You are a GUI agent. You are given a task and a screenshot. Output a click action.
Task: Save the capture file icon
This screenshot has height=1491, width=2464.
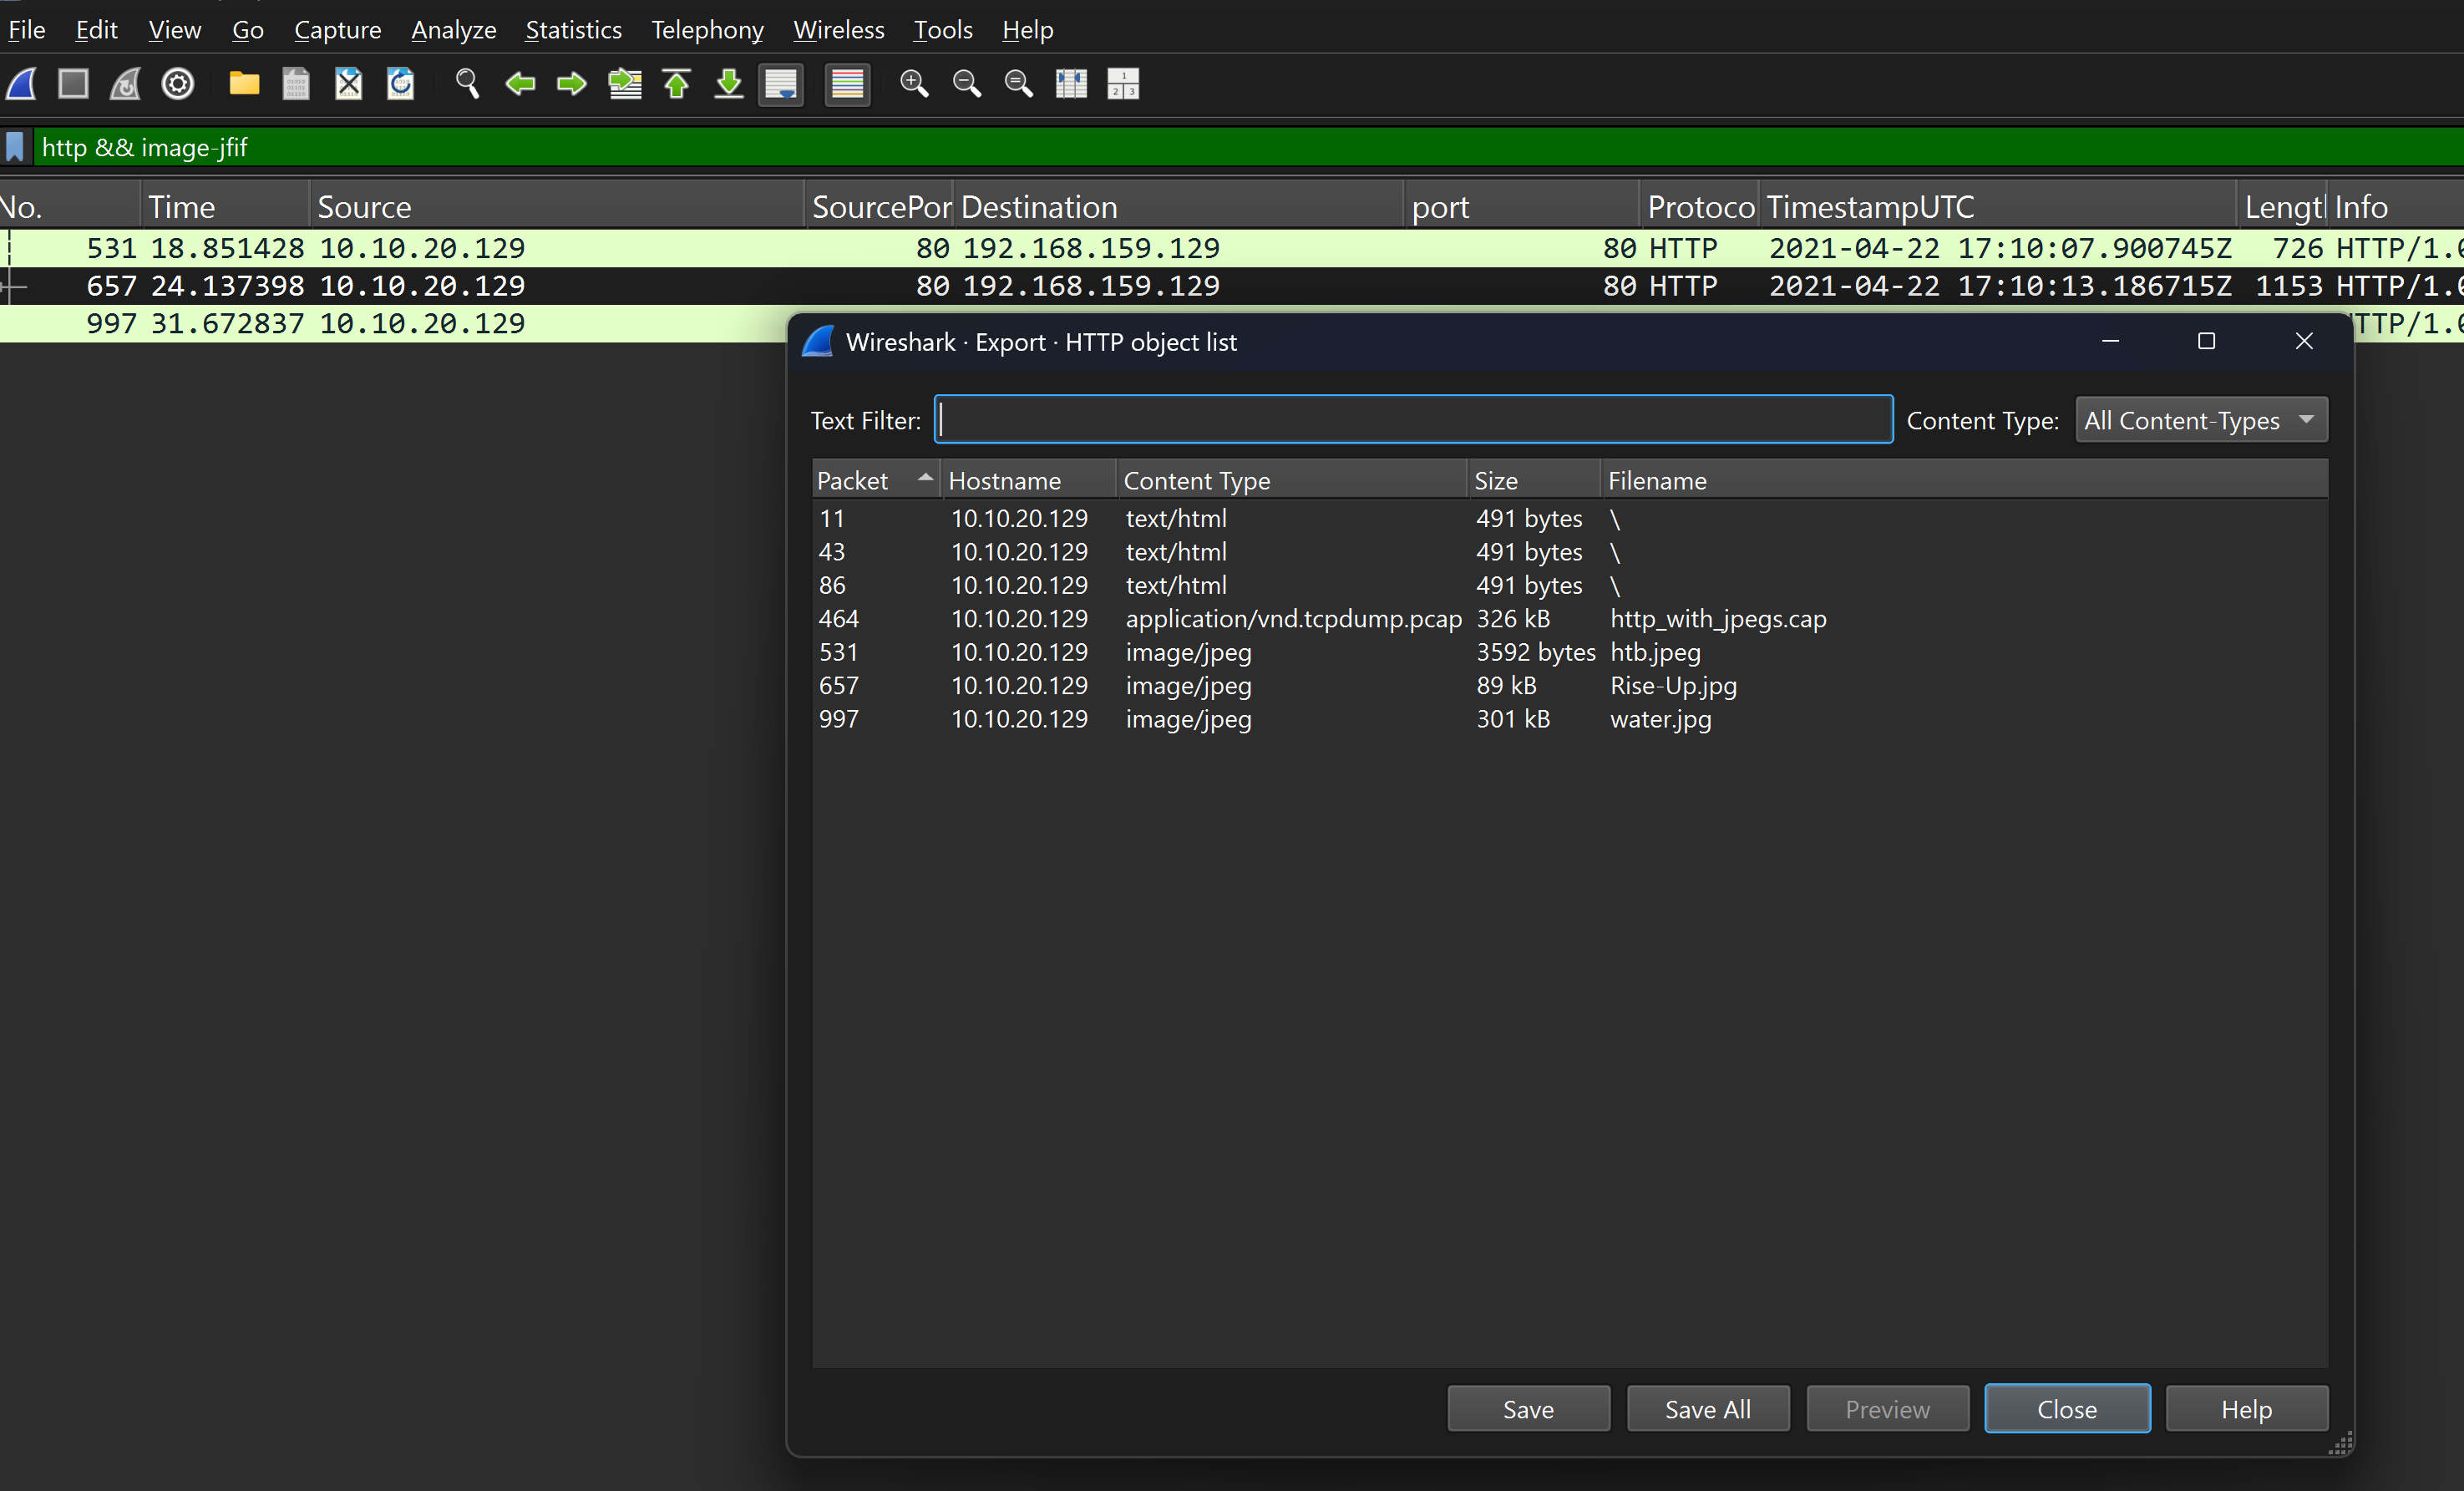[296, 84]
